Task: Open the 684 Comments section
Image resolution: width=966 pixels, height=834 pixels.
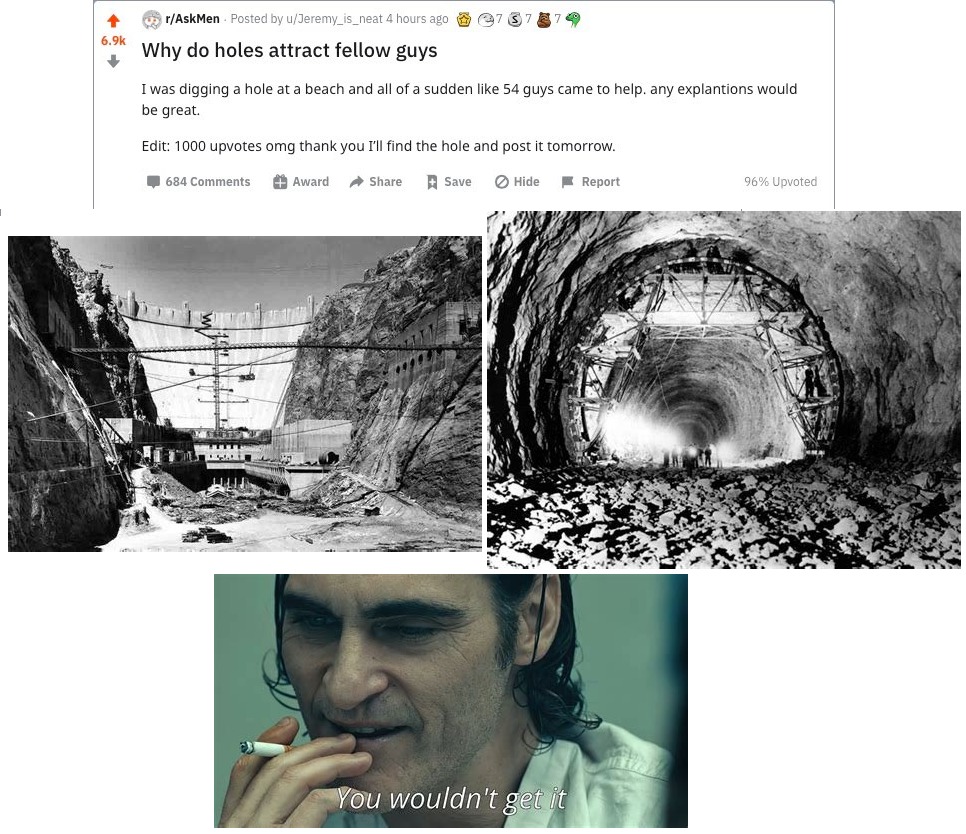Action: [198, 182]
